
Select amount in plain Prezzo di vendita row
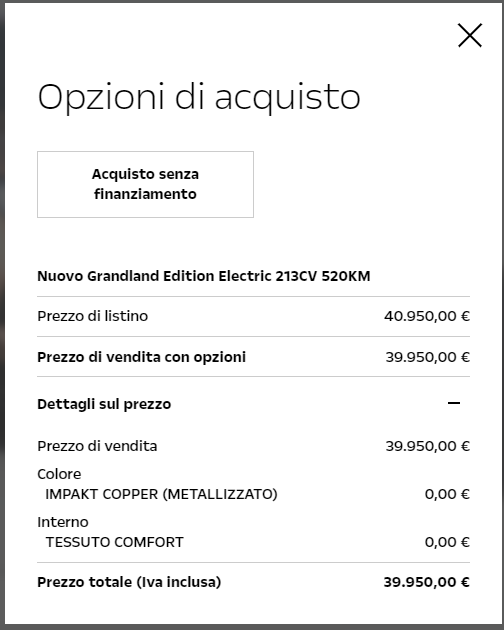point(428,446)
